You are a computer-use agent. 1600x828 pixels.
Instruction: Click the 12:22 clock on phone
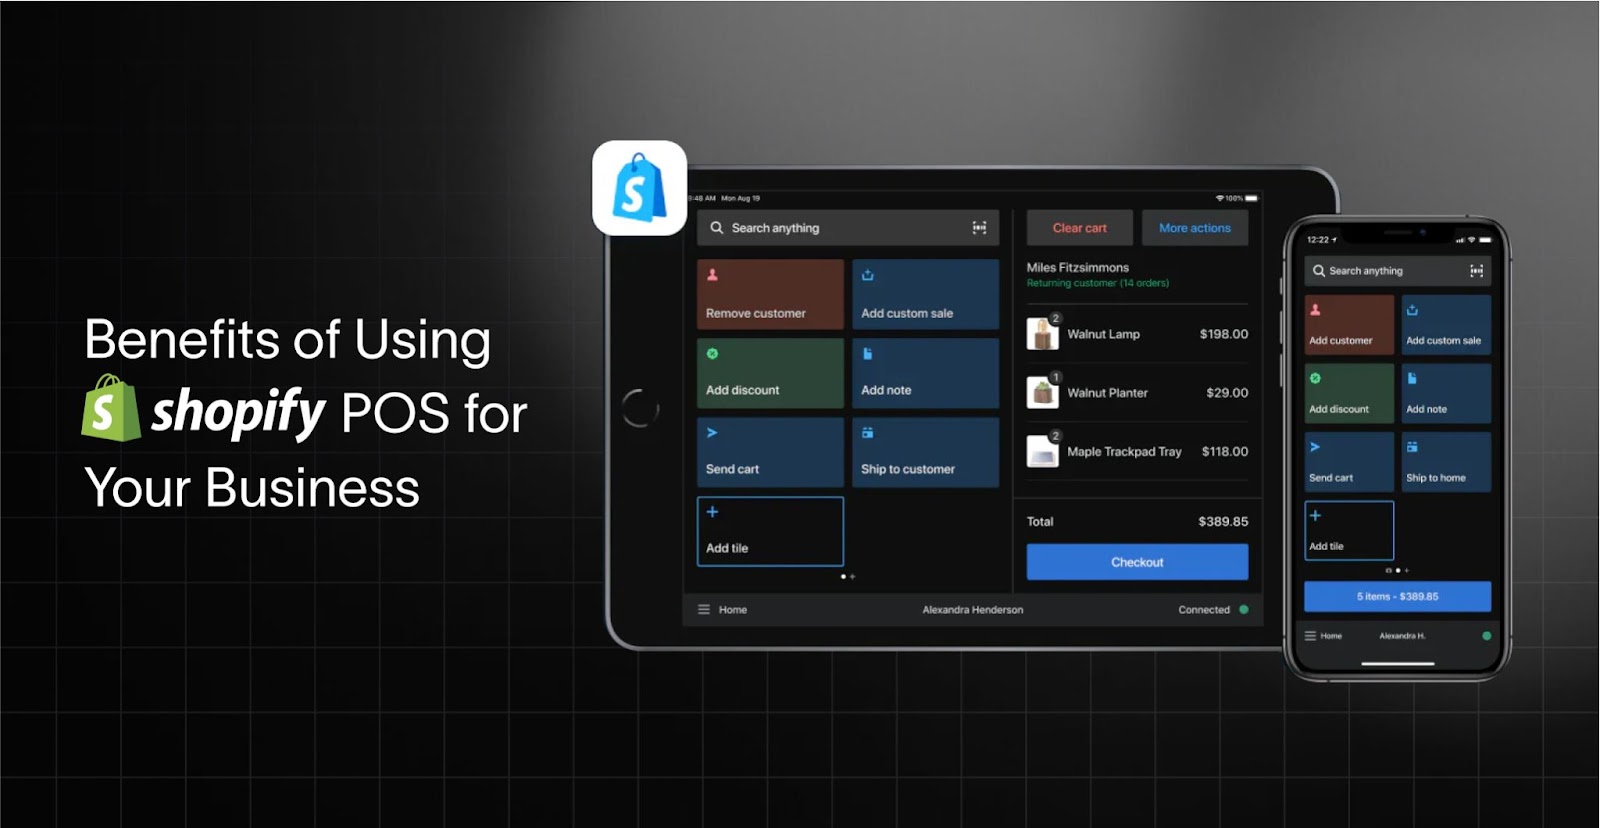coord(1318,240)
